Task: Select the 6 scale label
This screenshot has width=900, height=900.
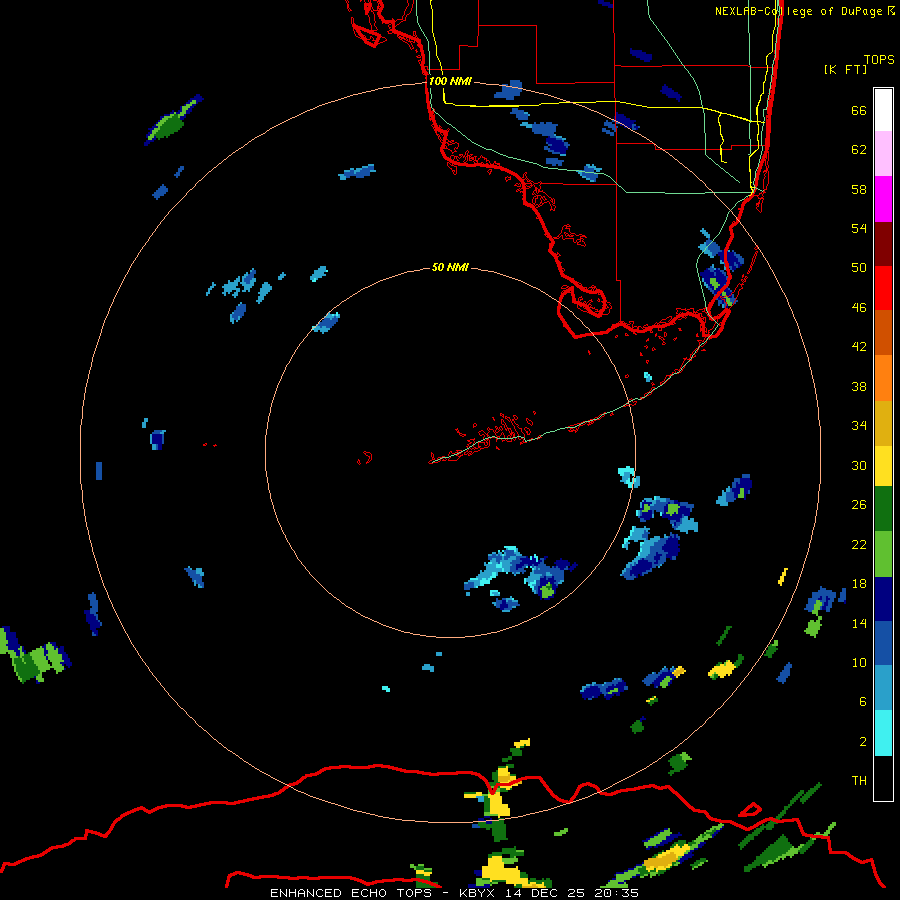Action: click(x=863, y=702)
